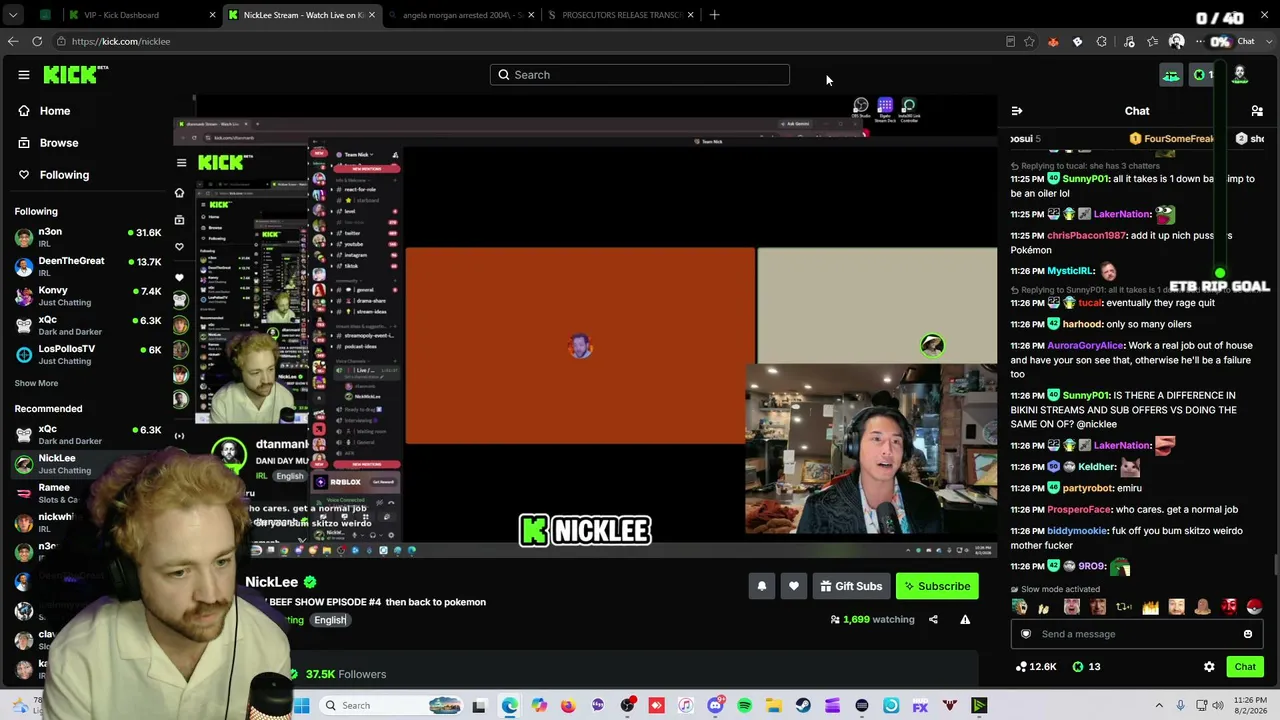This screenshot has height=720, width=1280.
Task: Click the Kicks wallet button in header
Action: [1203, 75]
